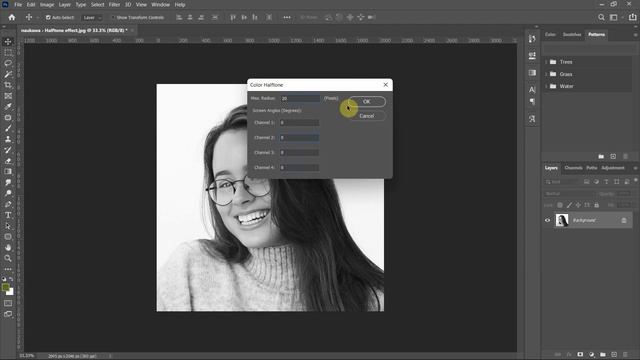Image resolution: width=640 pixels, height=360 pixels.
Task: Enable Show Transform Controls checkbox
Action: pos(113,18)
